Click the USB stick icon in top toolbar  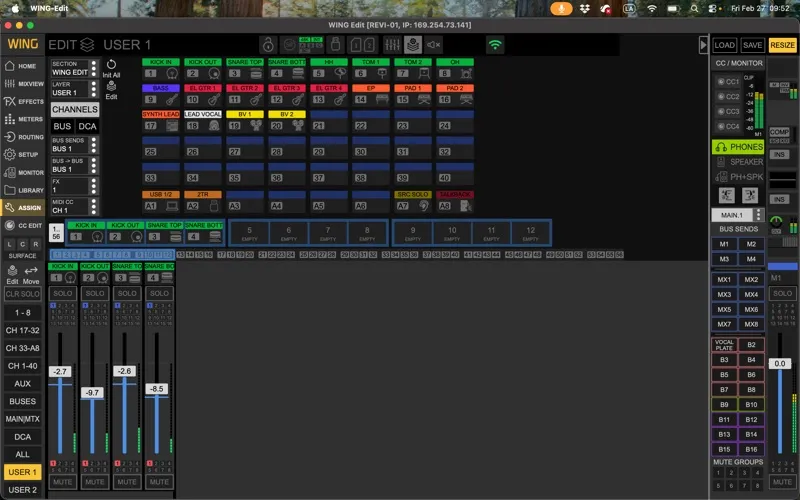(x=335, y=45)
